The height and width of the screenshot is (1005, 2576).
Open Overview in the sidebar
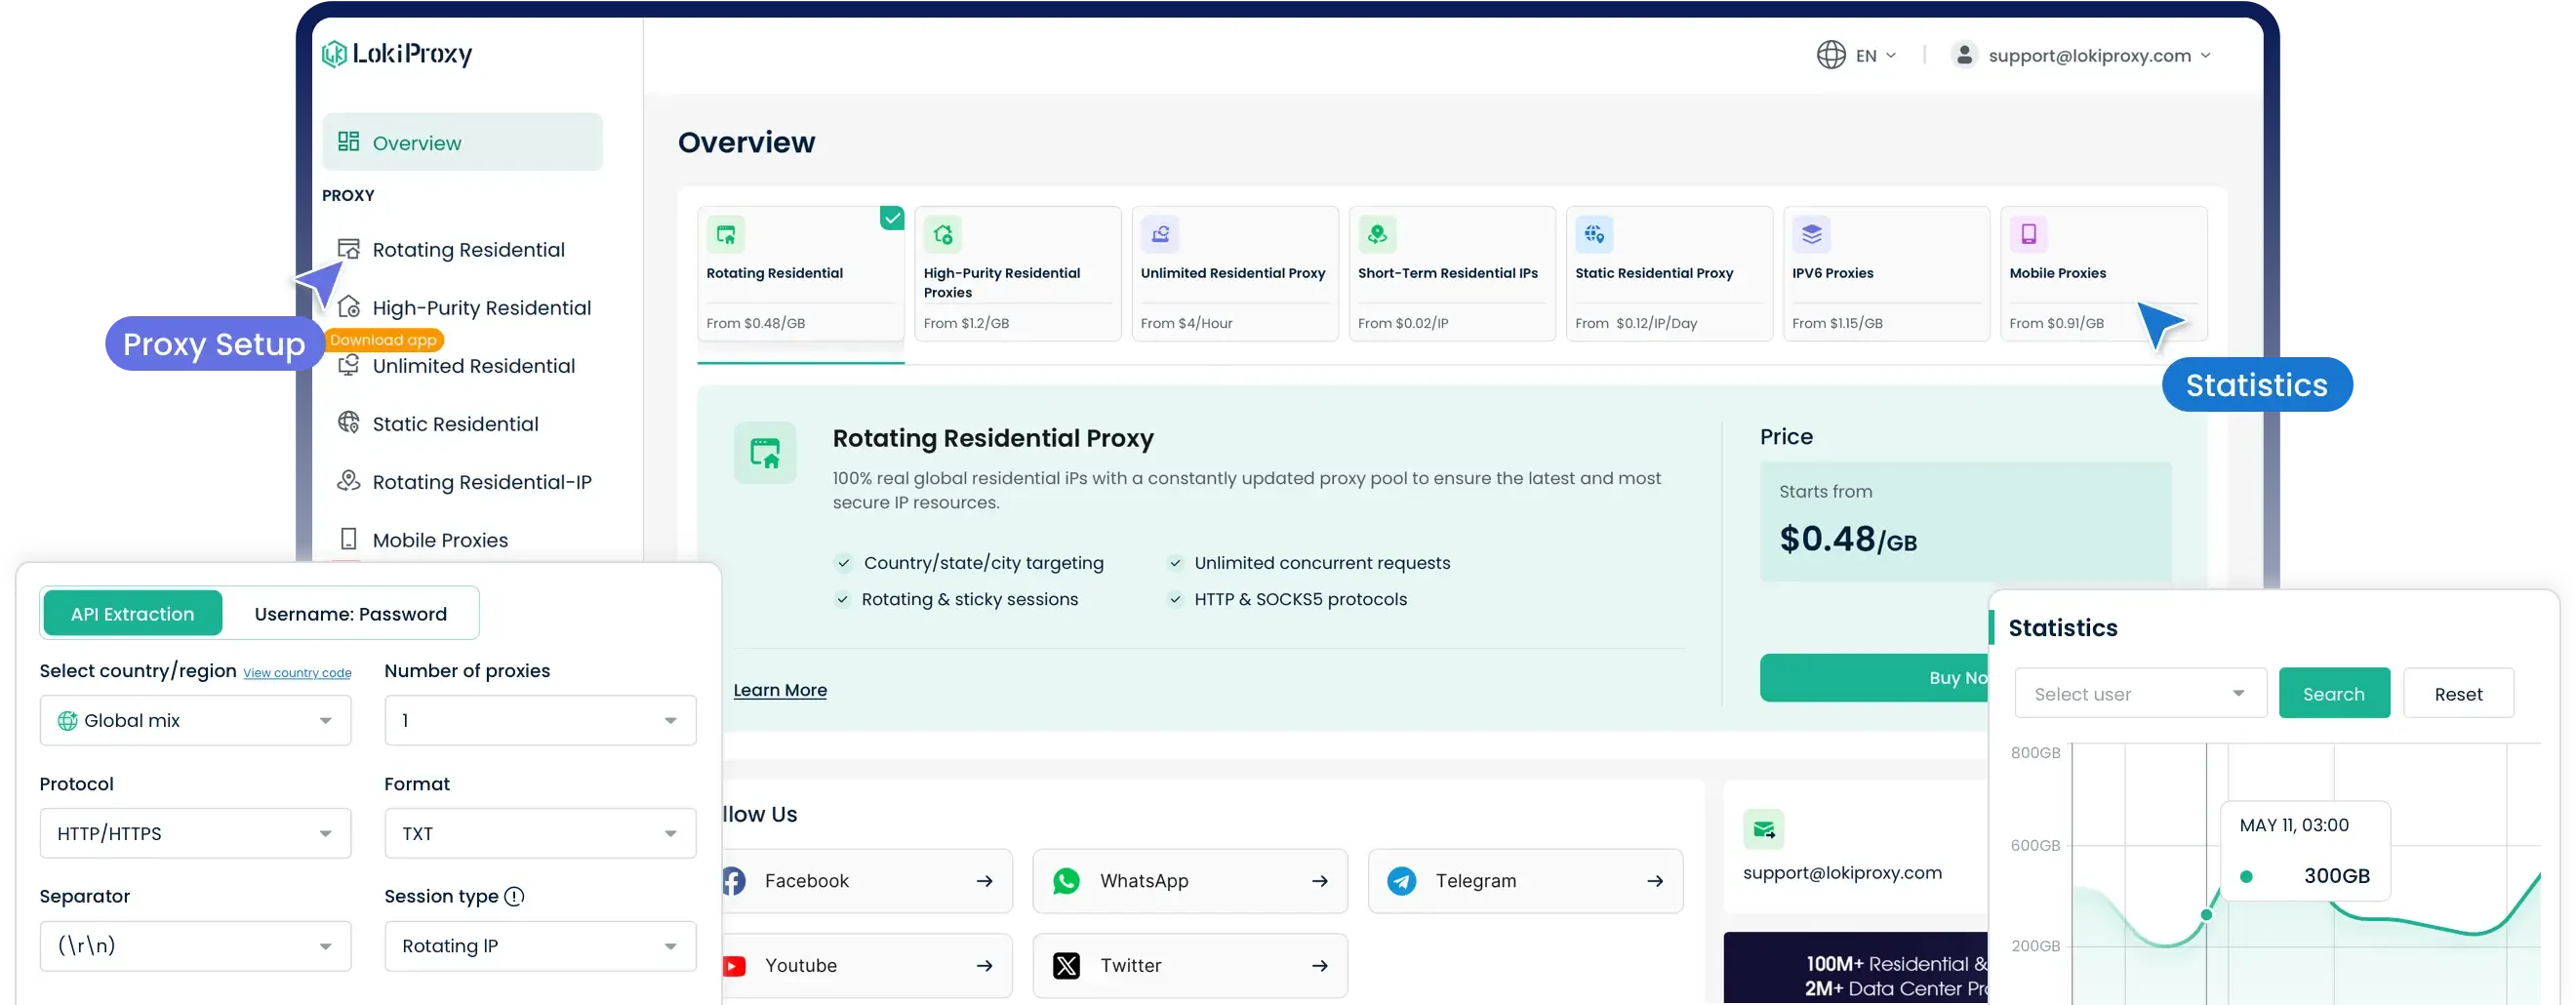(x=462, y=142)
